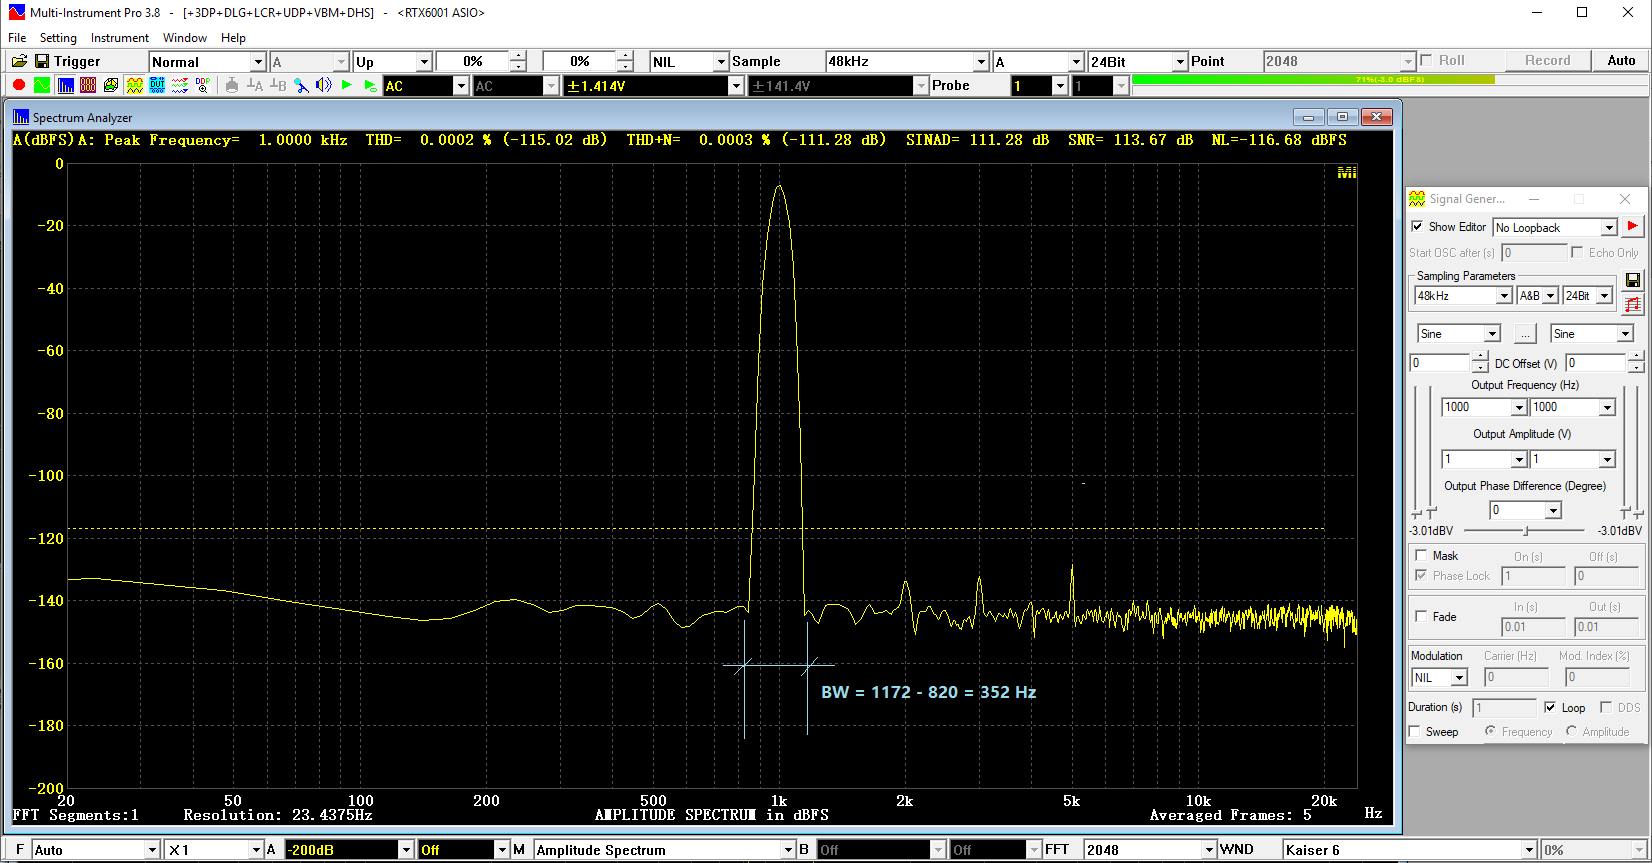The image size is (1652, 863).
Task: Expand the Kaiser 6 window function dropdown
Action: [1528, 850]
